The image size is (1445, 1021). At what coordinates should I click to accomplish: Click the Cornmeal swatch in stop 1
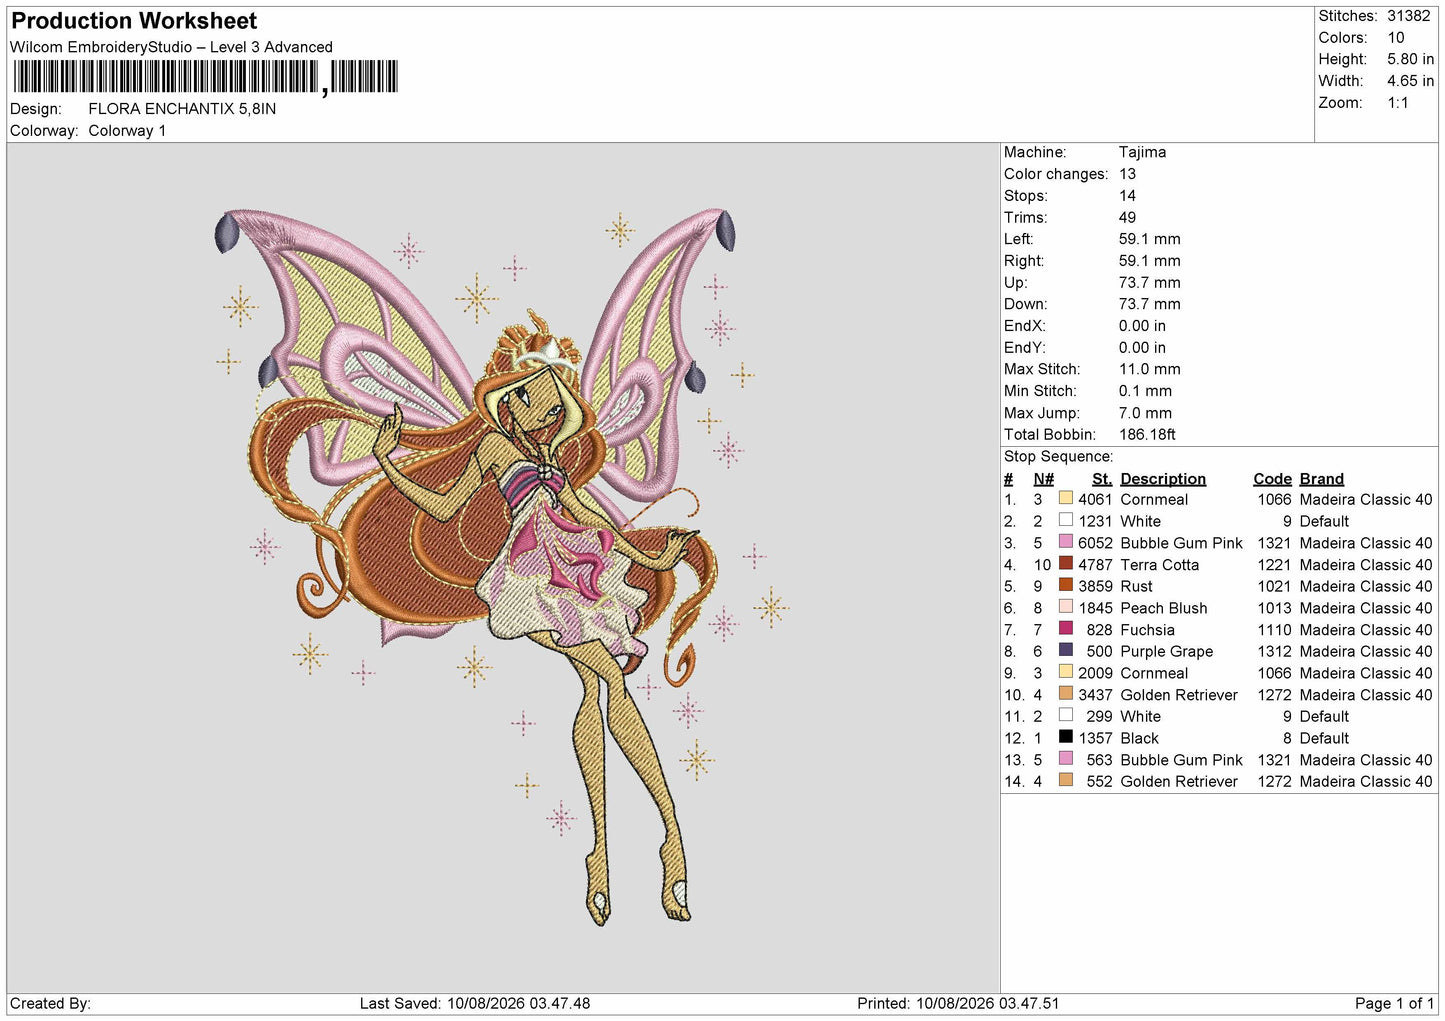click(x=1066, y=498)
